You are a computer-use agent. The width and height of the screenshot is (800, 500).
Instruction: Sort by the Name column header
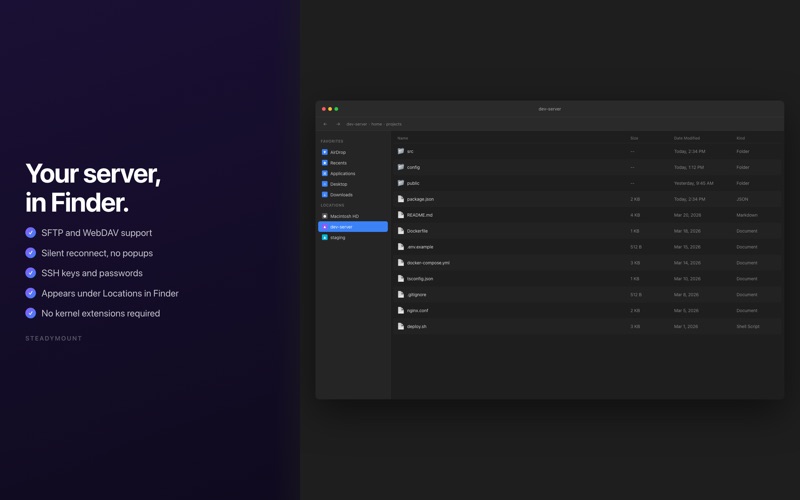tap(403, 138)
